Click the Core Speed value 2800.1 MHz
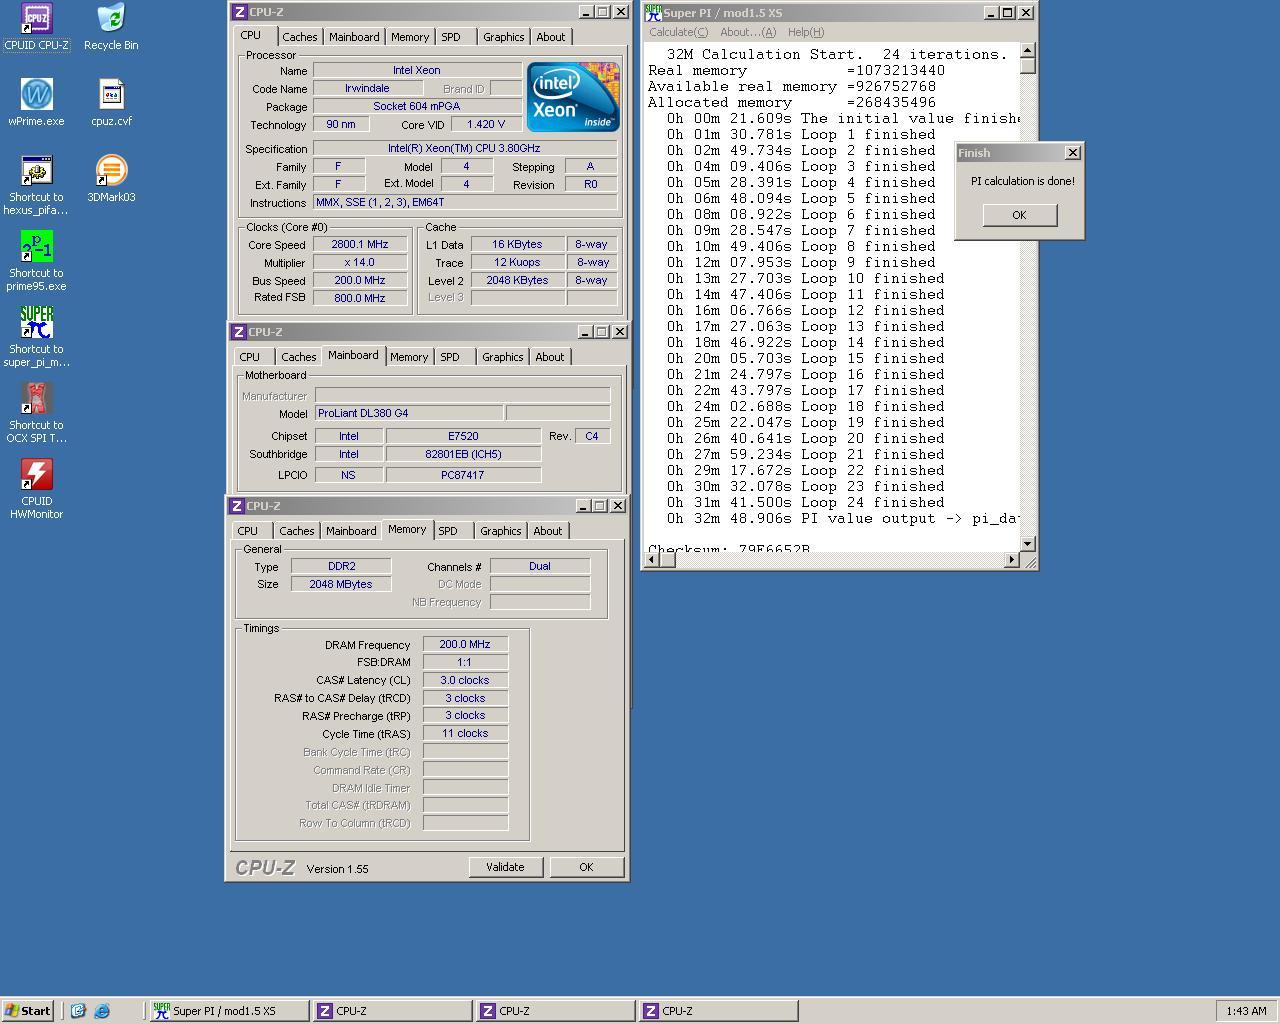1280x1024 pixels. pos(360,244)
